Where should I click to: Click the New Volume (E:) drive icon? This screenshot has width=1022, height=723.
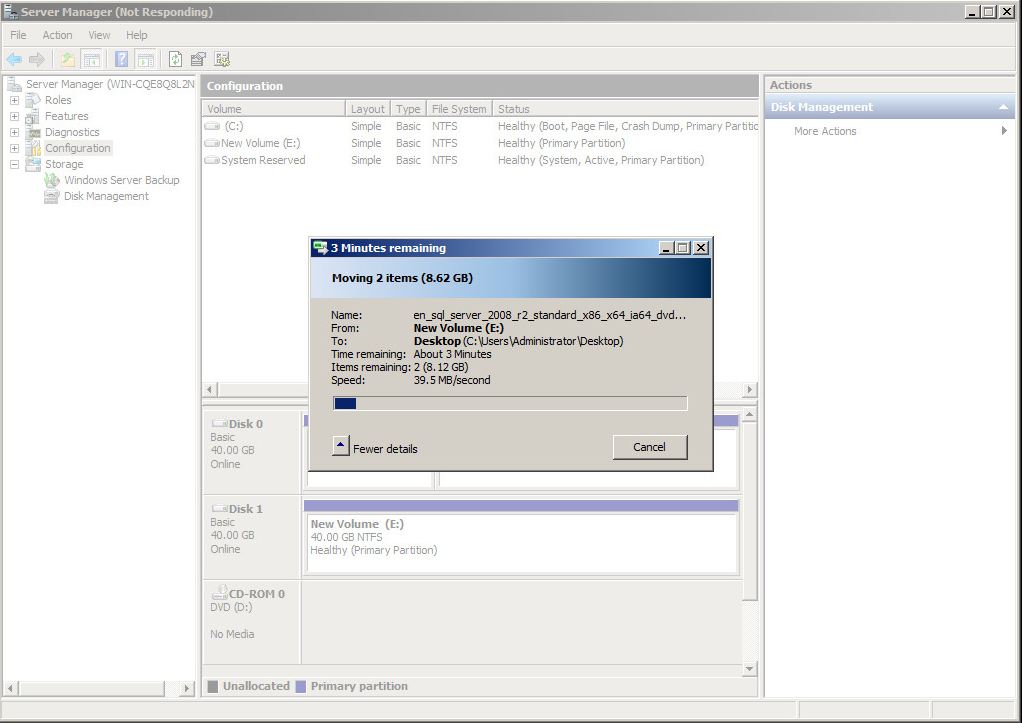click(212, 143)
